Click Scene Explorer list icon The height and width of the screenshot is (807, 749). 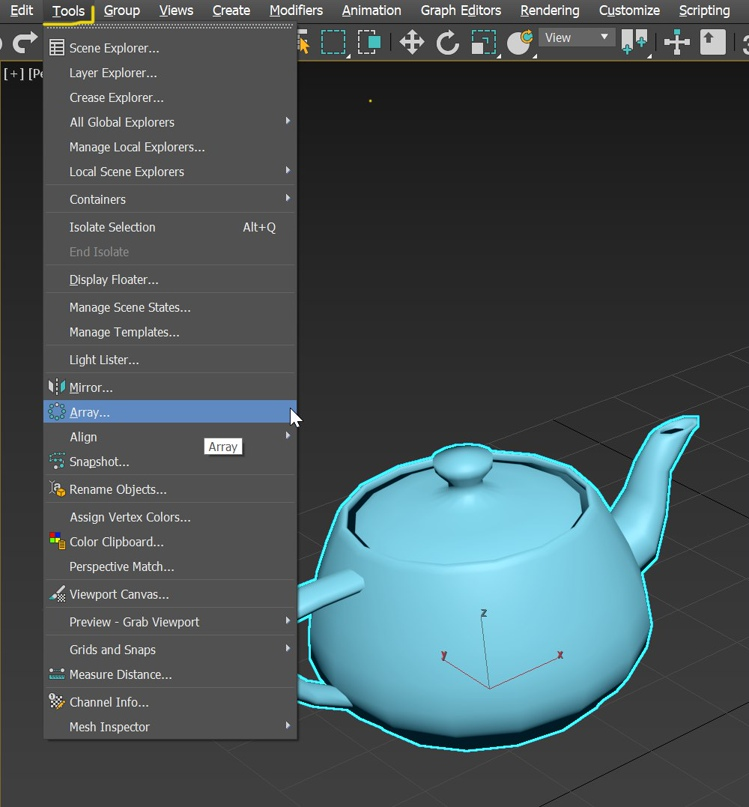point(57,48)
